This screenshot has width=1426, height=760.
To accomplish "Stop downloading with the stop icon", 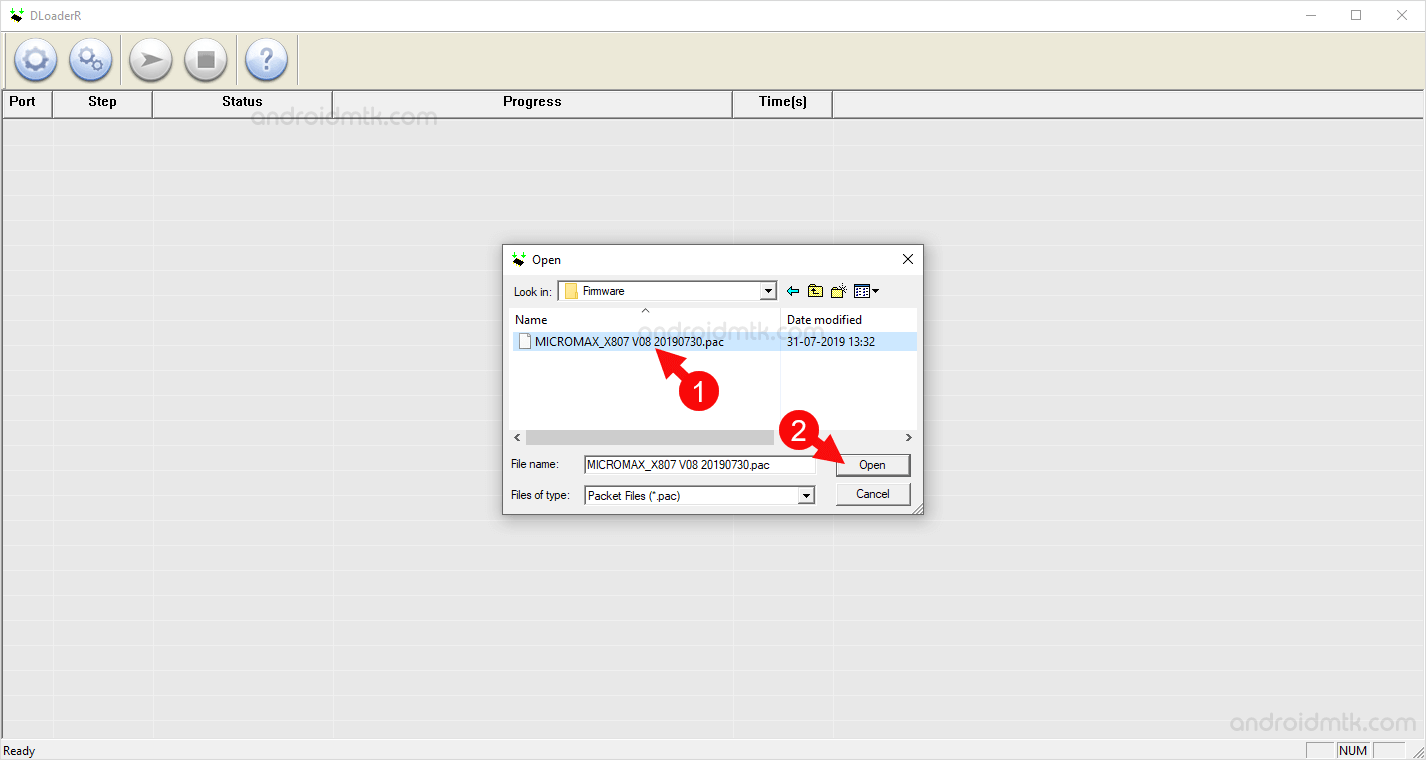I will coord(206,60).
